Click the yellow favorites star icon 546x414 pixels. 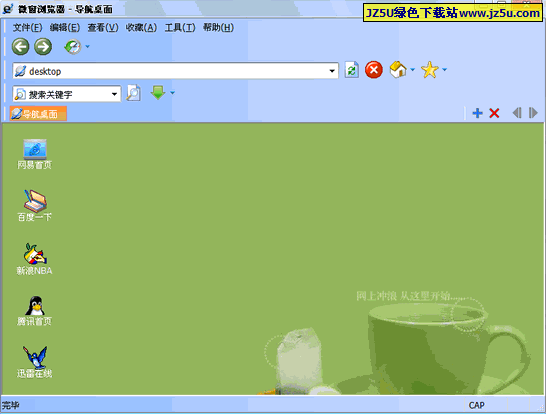(x=429, y=70)
